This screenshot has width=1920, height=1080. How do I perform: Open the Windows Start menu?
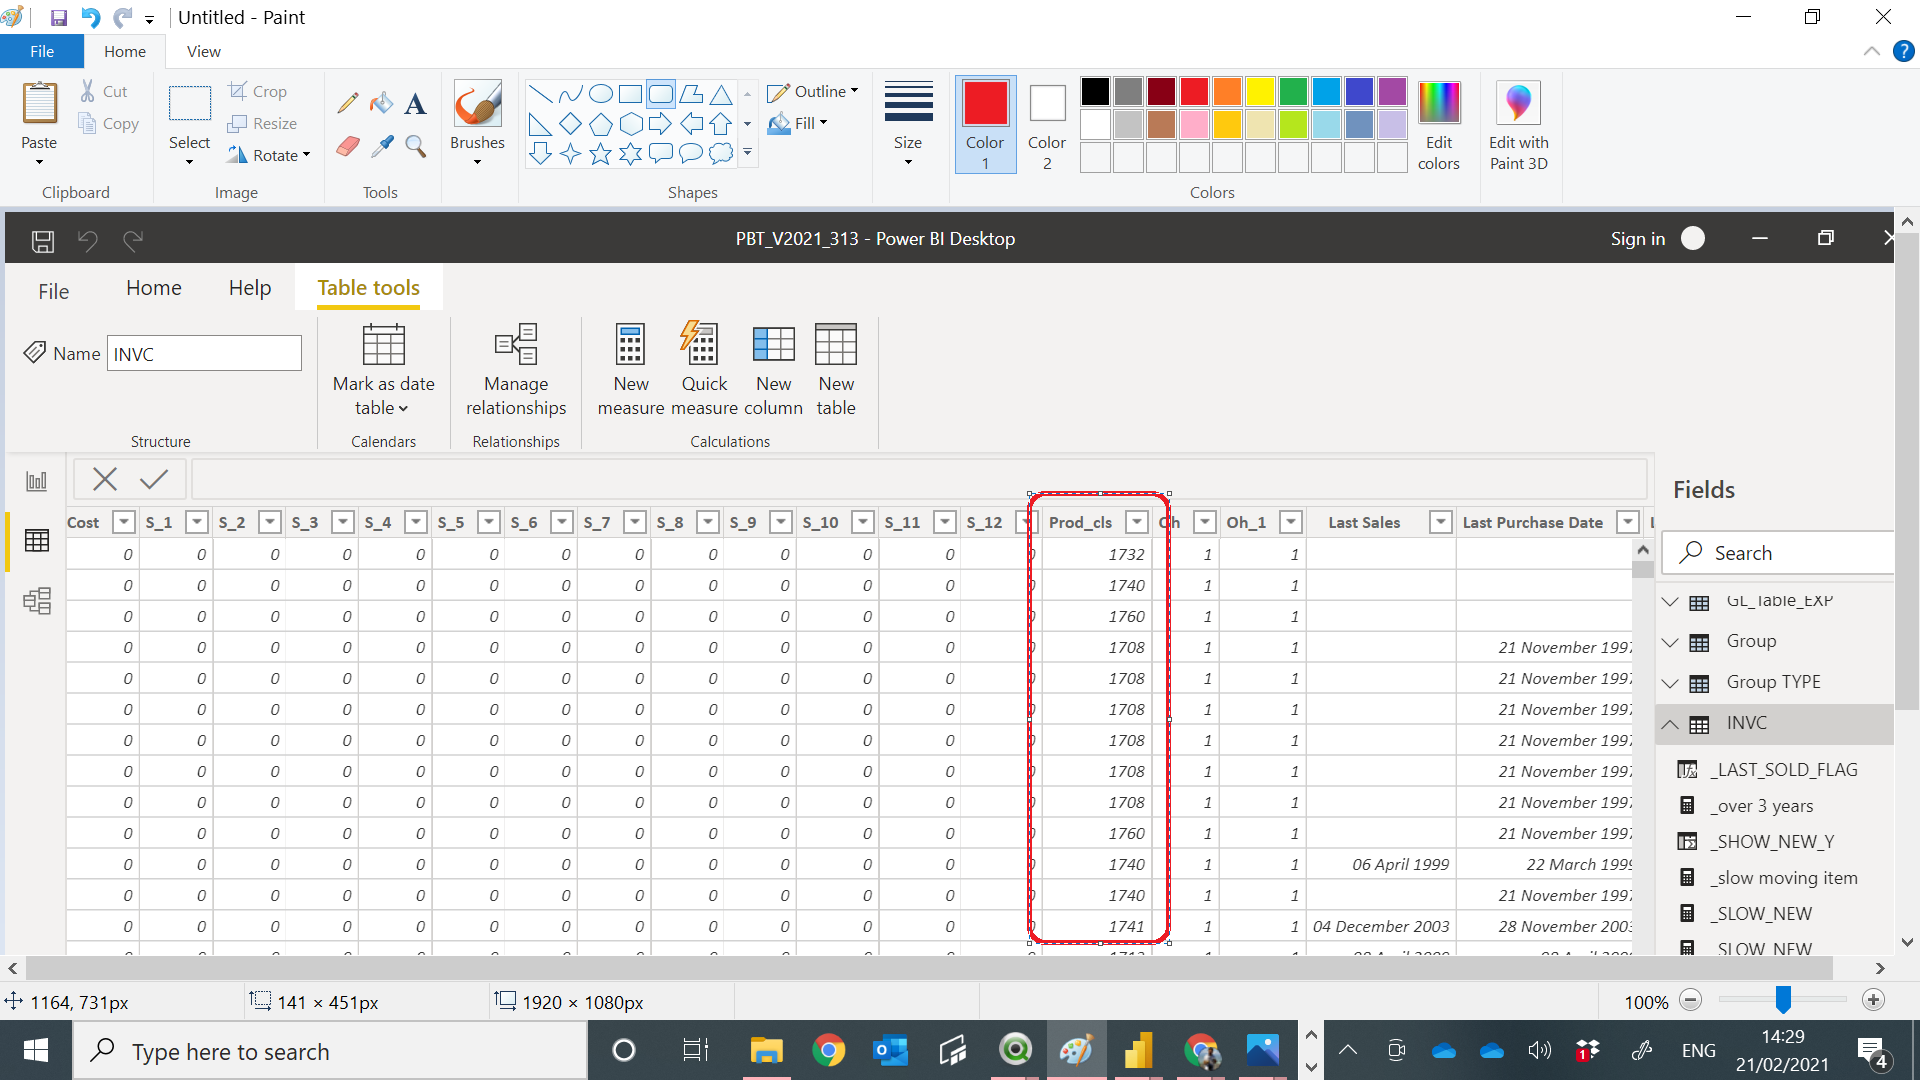pyautogui.click(x=36, y=1051)
